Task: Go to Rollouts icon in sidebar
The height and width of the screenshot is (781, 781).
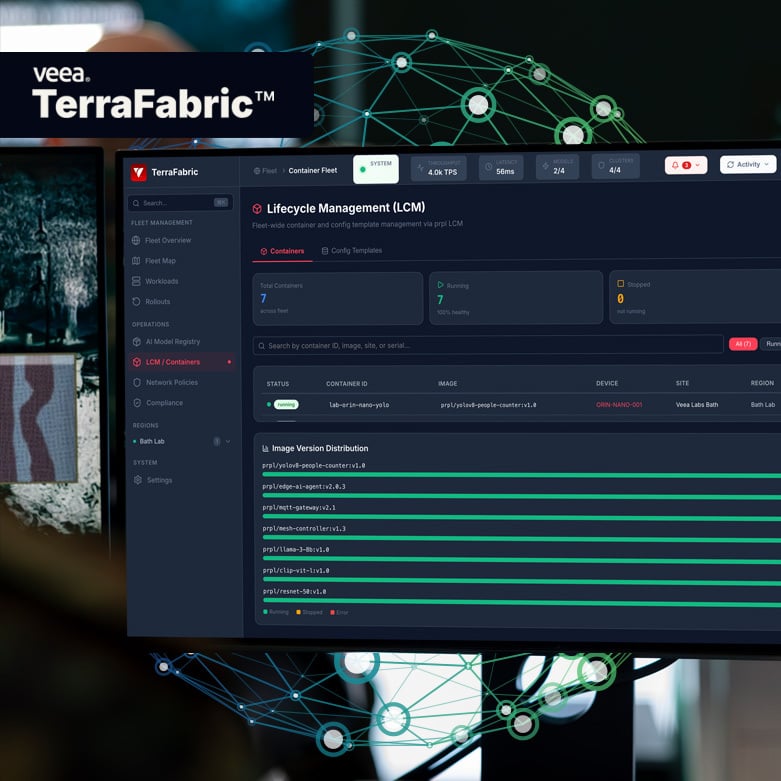Action: point(136,301)
